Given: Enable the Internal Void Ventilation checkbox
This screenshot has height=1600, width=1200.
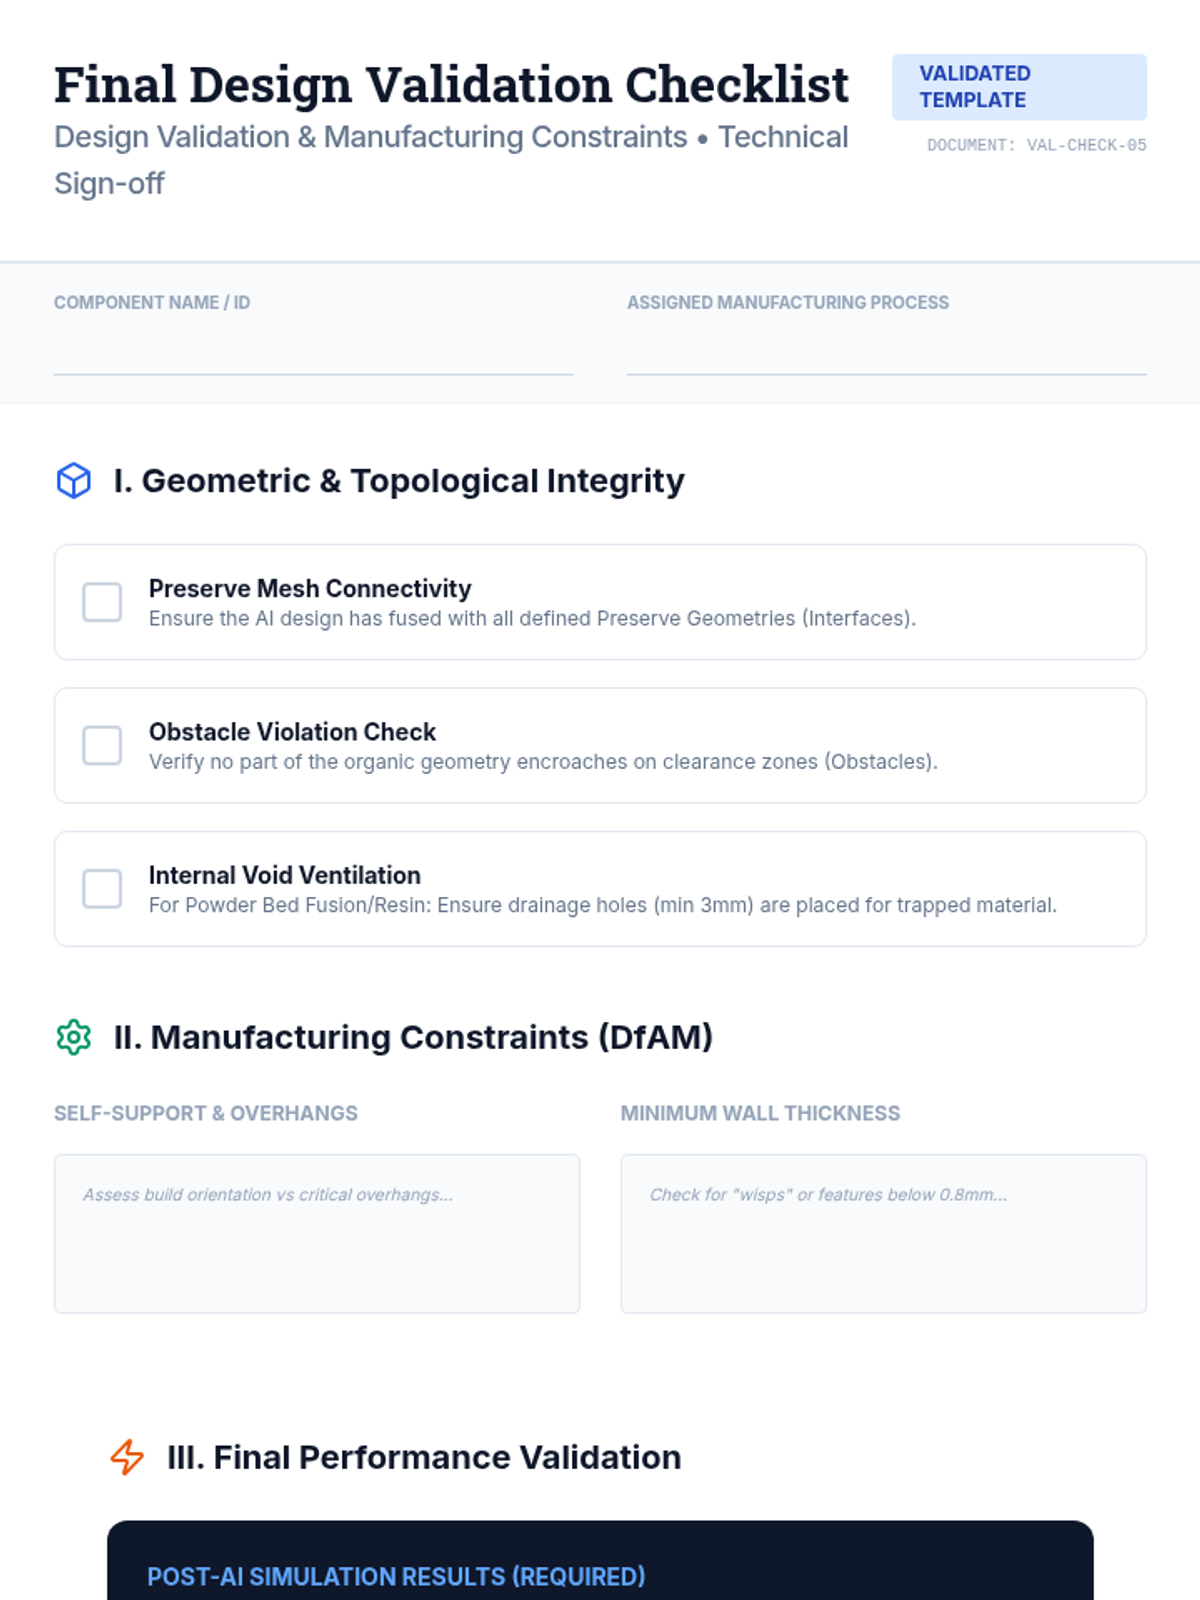Looking at the screenshot, I should tap(102, 888).
